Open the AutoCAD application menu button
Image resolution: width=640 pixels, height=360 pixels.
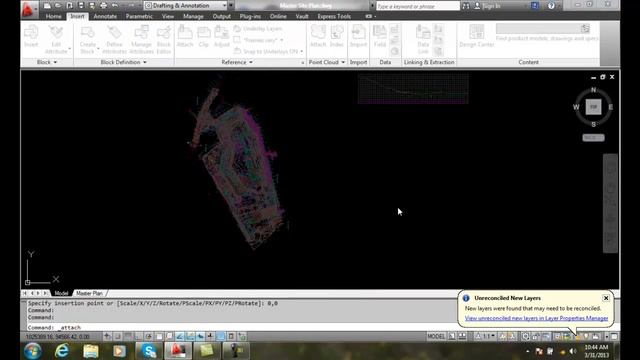coord(28,9)
